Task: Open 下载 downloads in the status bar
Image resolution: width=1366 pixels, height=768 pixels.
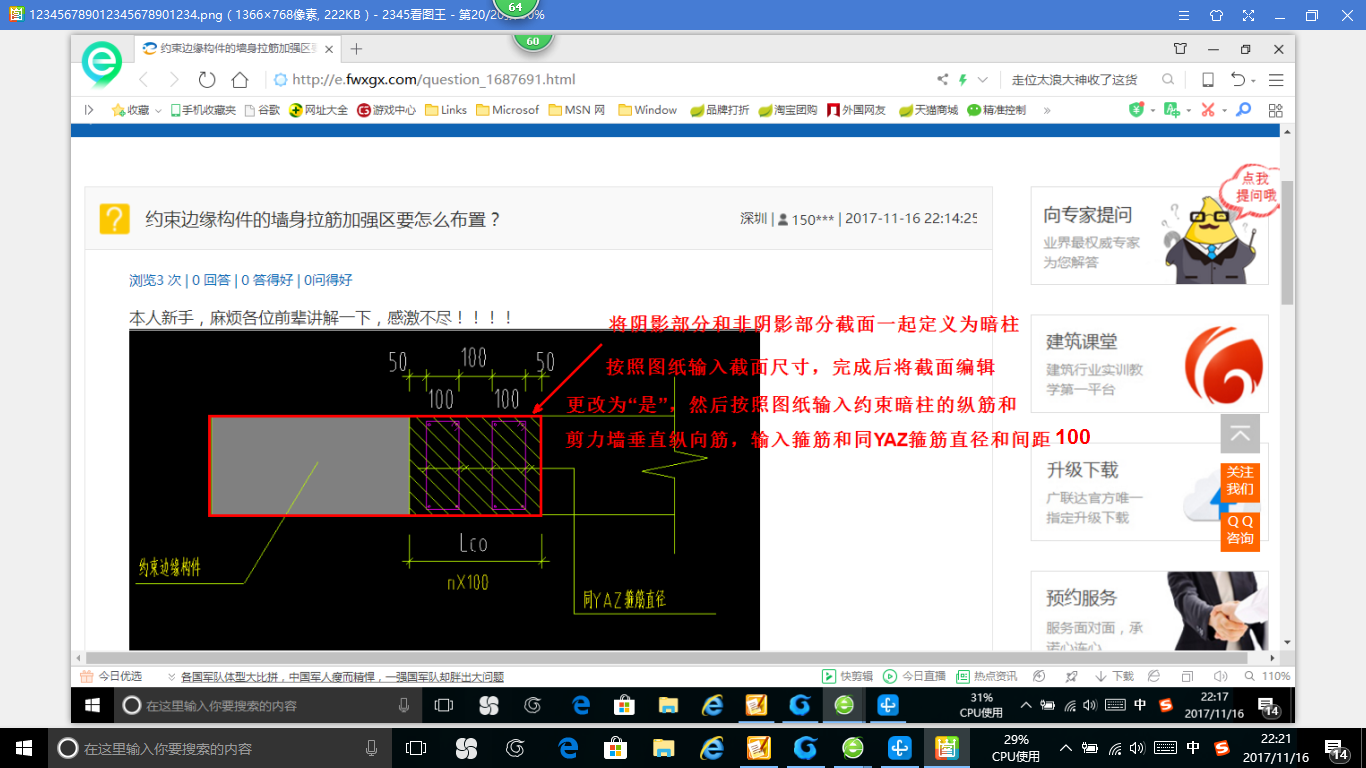Action: 1114,676
